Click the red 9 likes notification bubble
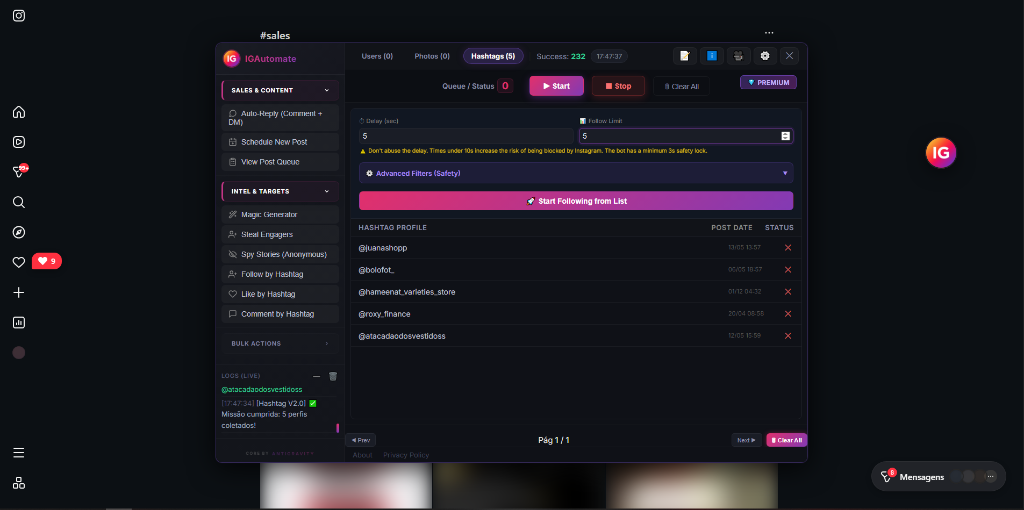The width and height of the screenshot is (1024, 510). 47,261
